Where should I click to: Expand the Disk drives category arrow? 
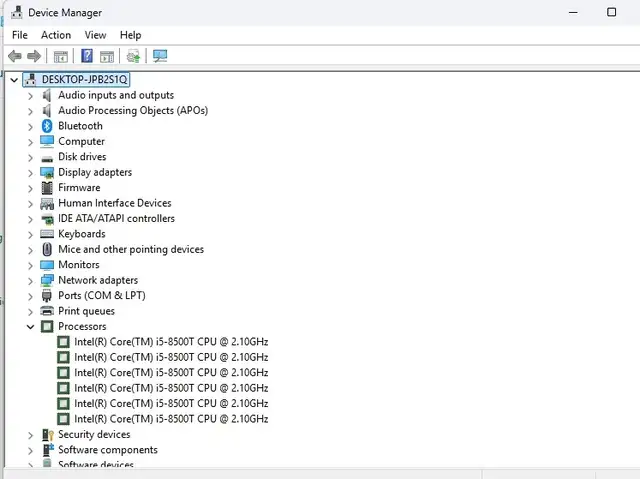(x=30, y=157)
